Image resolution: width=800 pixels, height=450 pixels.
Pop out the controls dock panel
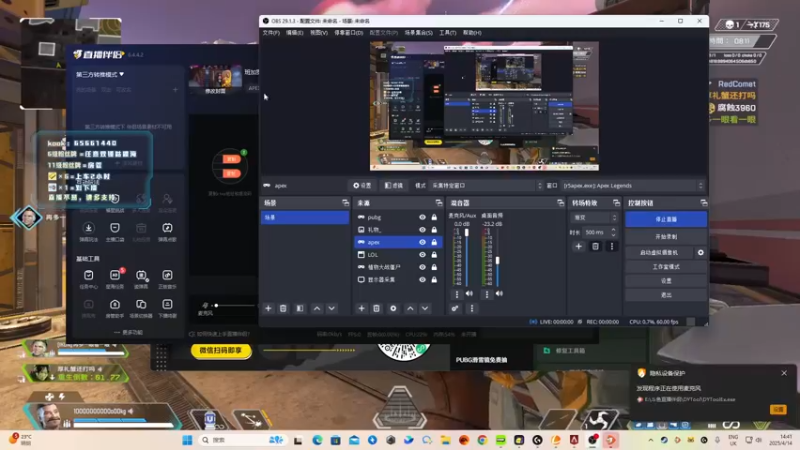[x=704, y=203]
